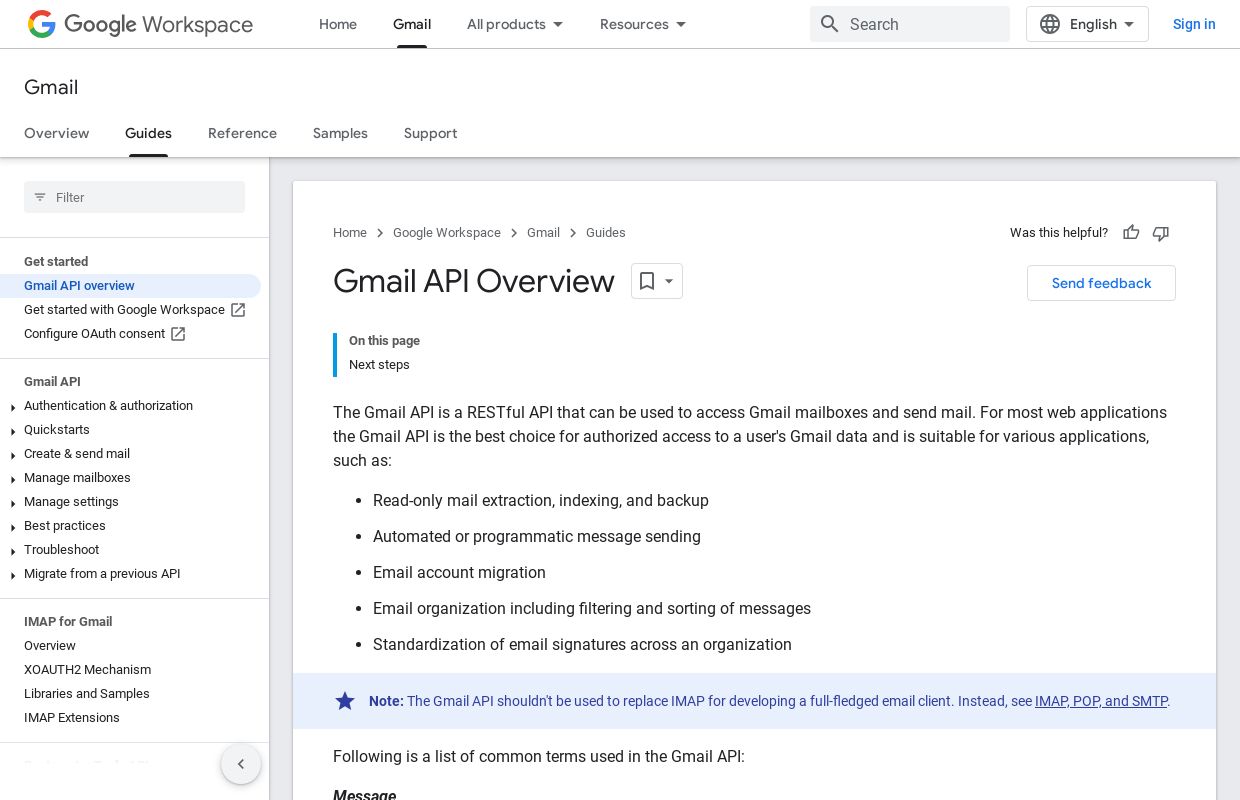The height and width of the screenshot is (800, 1240).
Task: Expand the Quickstarts section
Action: point(13,432)
